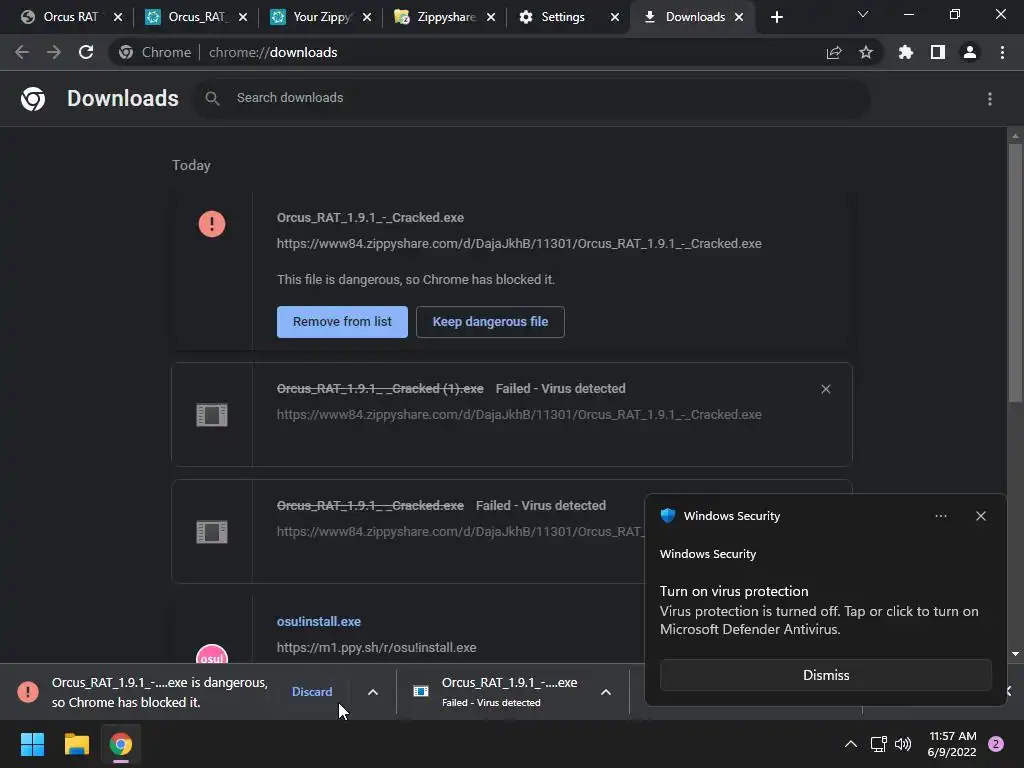
Task: Click Remove from list button
Action: tap(342, 322)
